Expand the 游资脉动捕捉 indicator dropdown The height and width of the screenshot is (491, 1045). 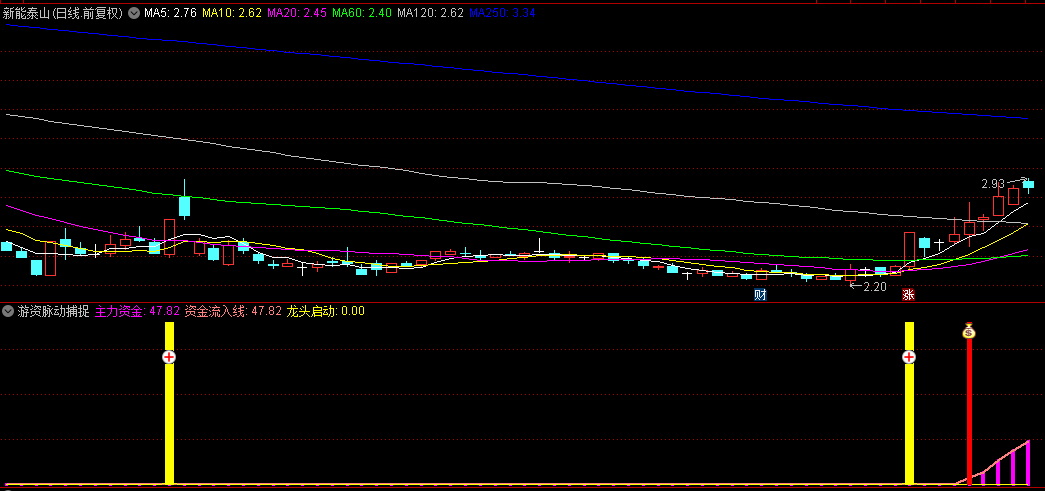8,310
